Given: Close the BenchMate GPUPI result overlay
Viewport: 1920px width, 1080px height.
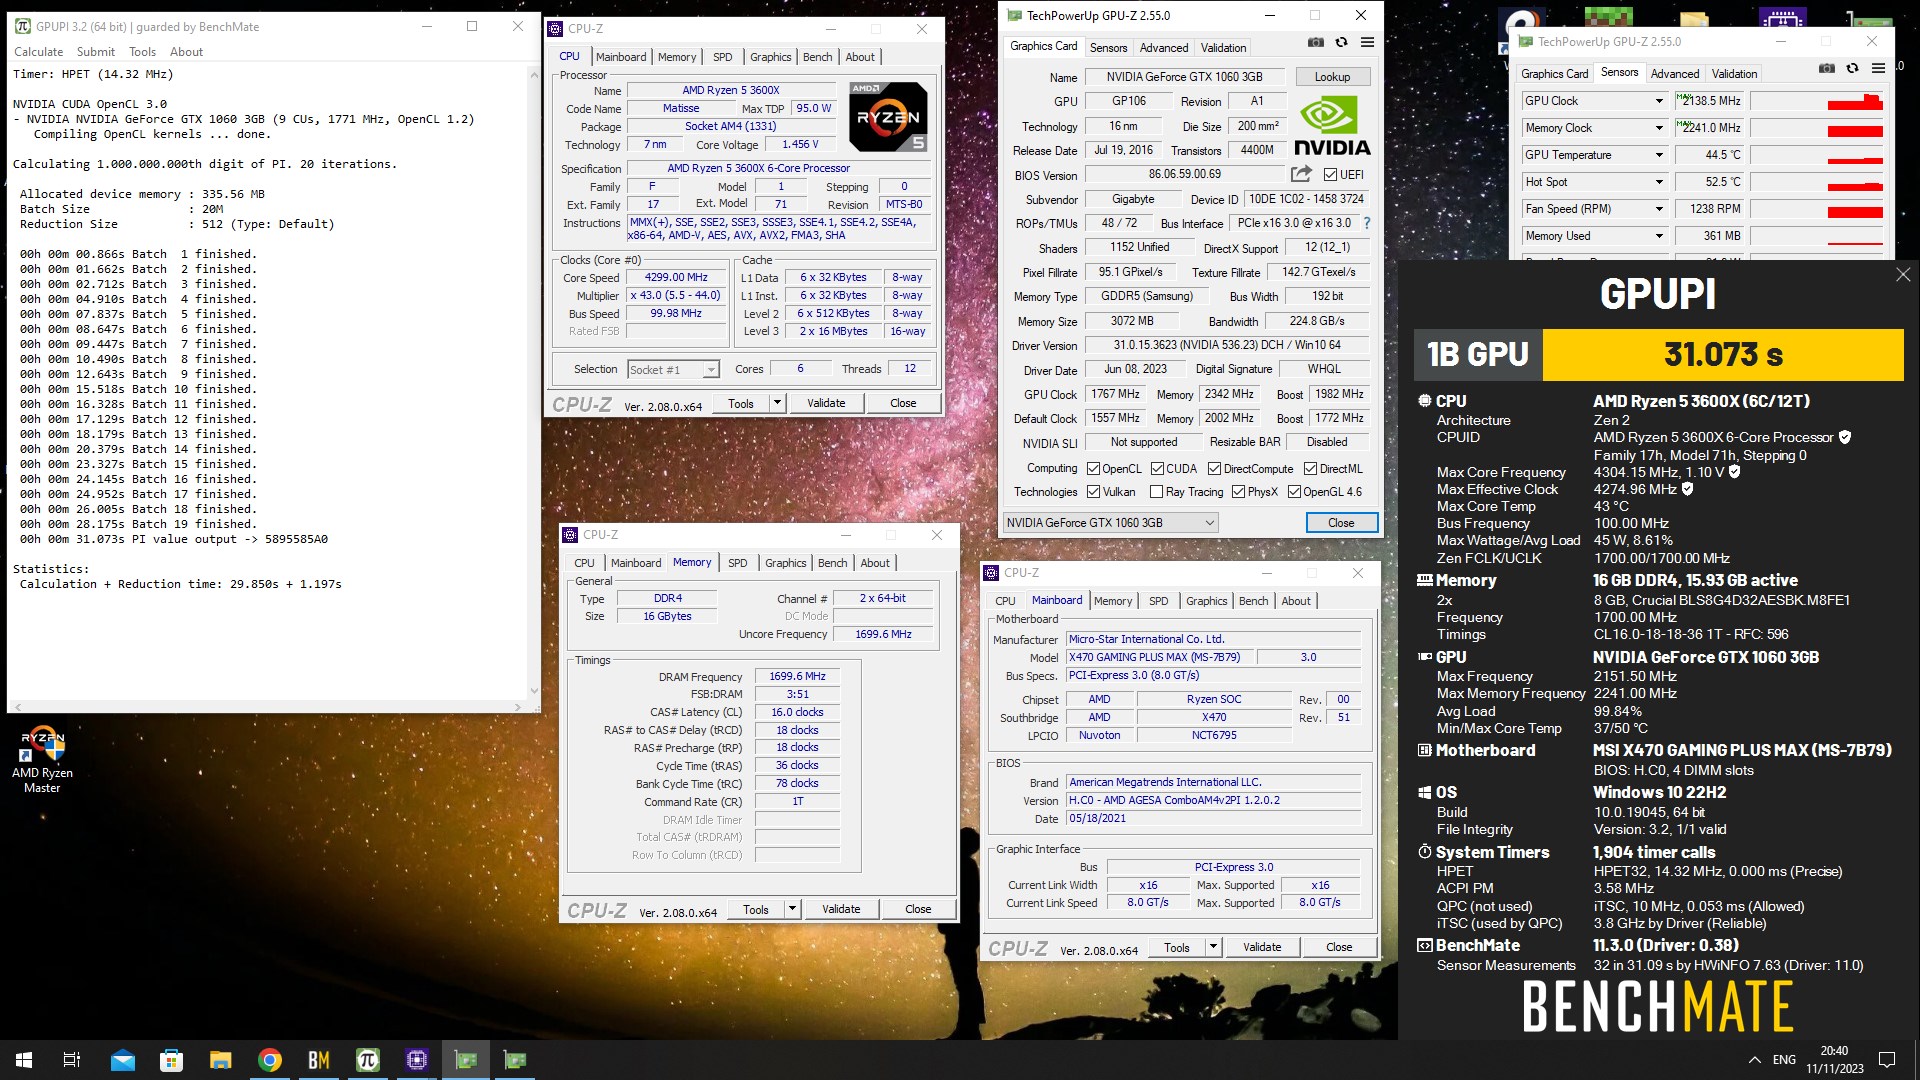Looking at the screenshot, I should point(1902,275).
